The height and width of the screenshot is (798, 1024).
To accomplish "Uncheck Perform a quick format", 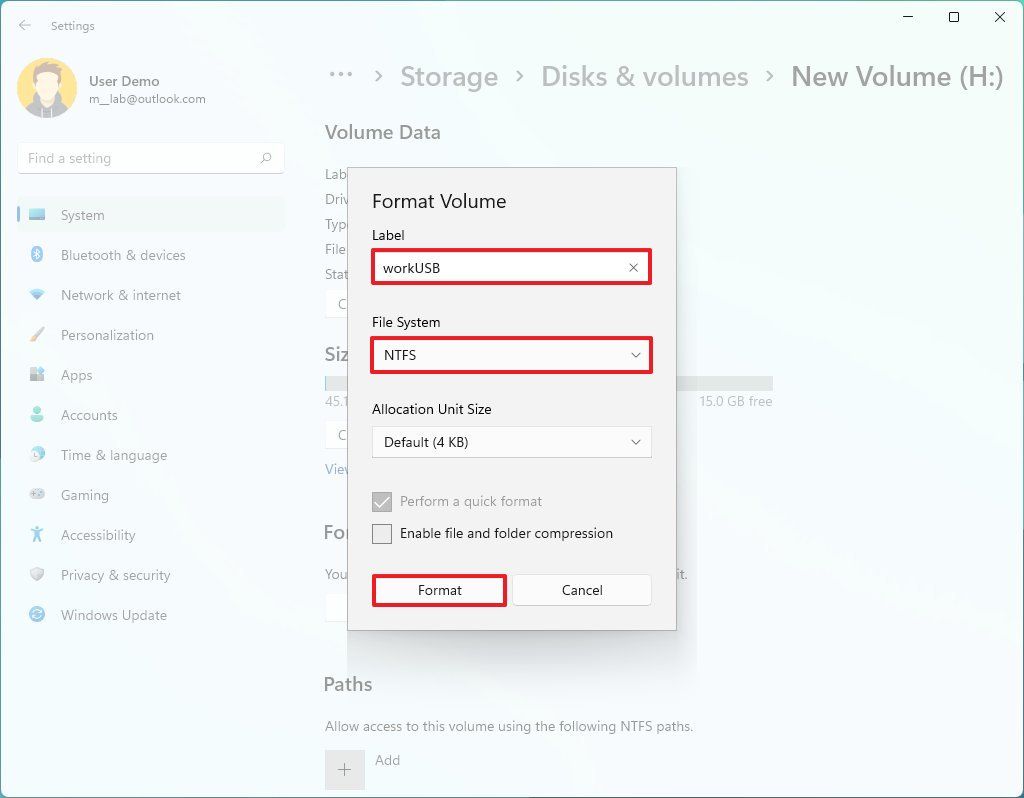I will (381, 501).
